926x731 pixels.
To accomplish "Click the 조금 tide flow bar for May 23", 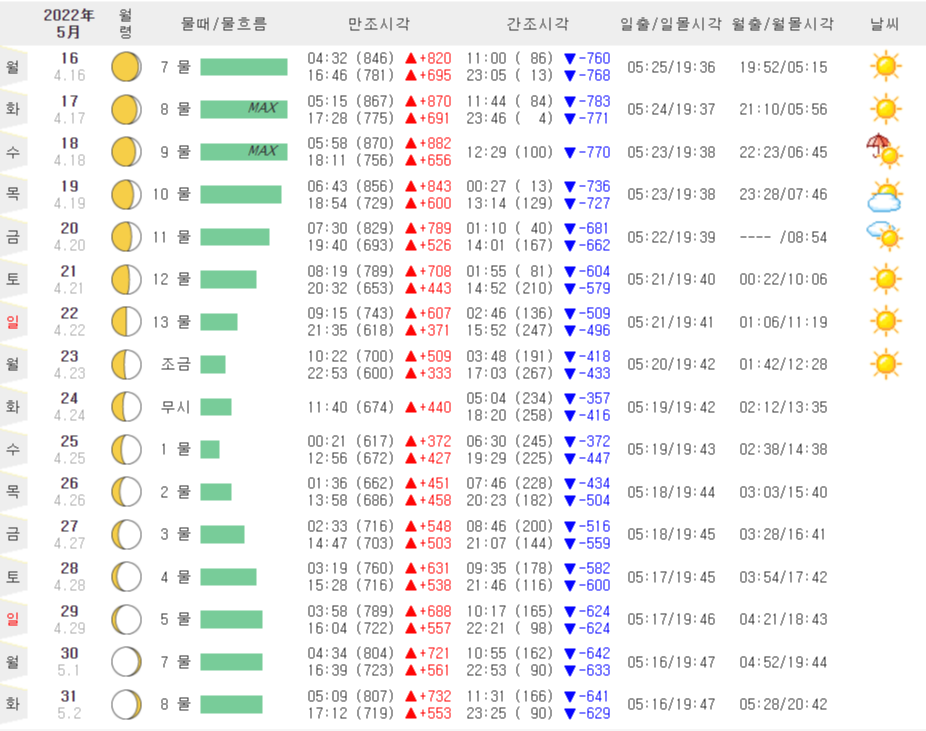I will pos(213,364).
